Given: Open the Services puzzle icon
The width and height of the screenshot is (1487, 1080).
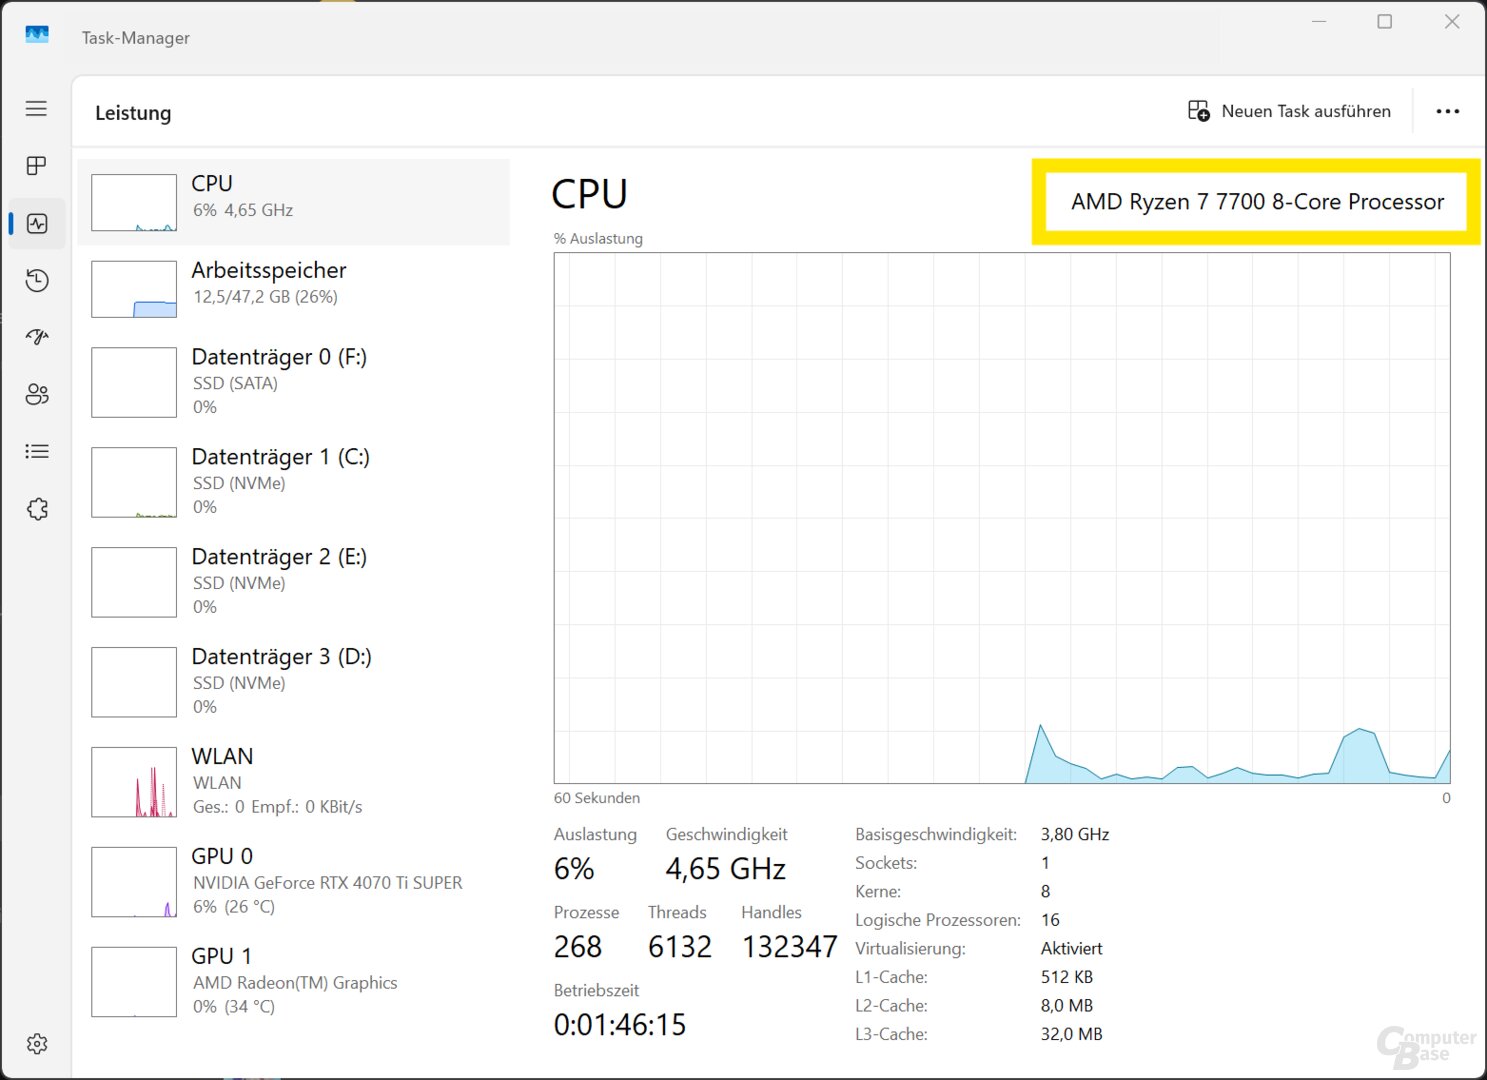Looking at the screenshot, I should click(37, 509).
